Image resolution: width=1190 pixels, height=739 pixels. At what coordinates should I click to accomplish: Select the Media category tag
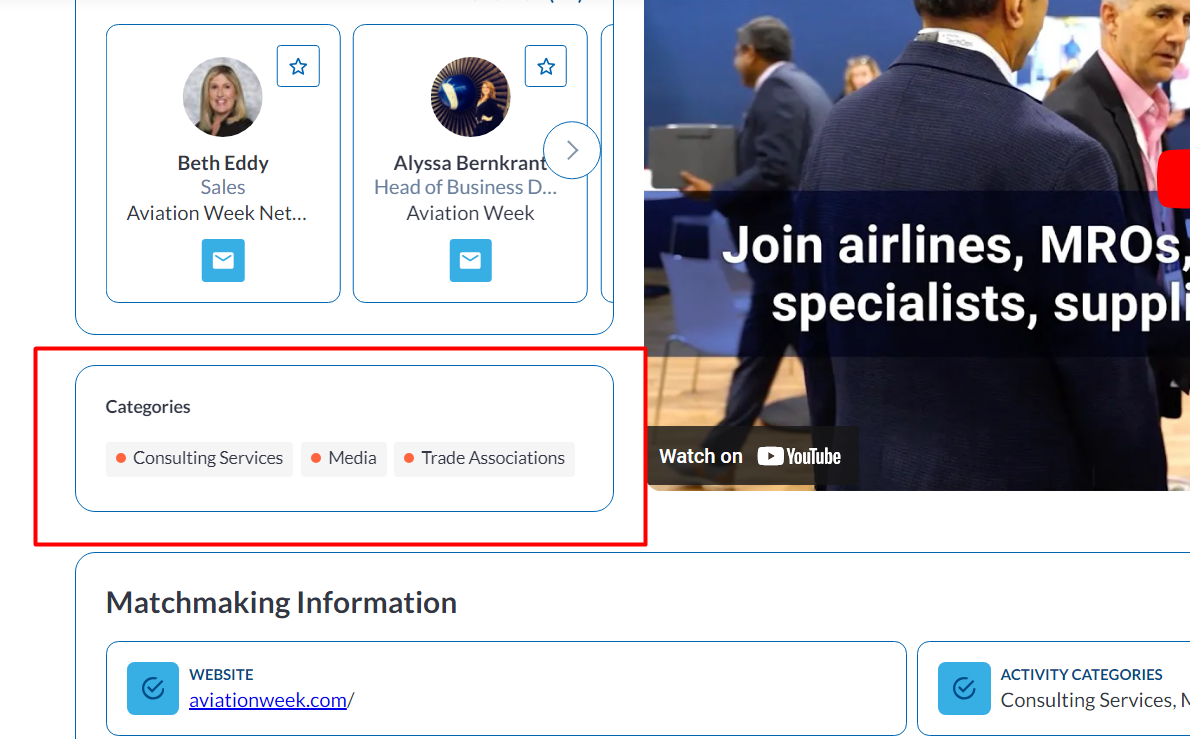pos(344,459)
